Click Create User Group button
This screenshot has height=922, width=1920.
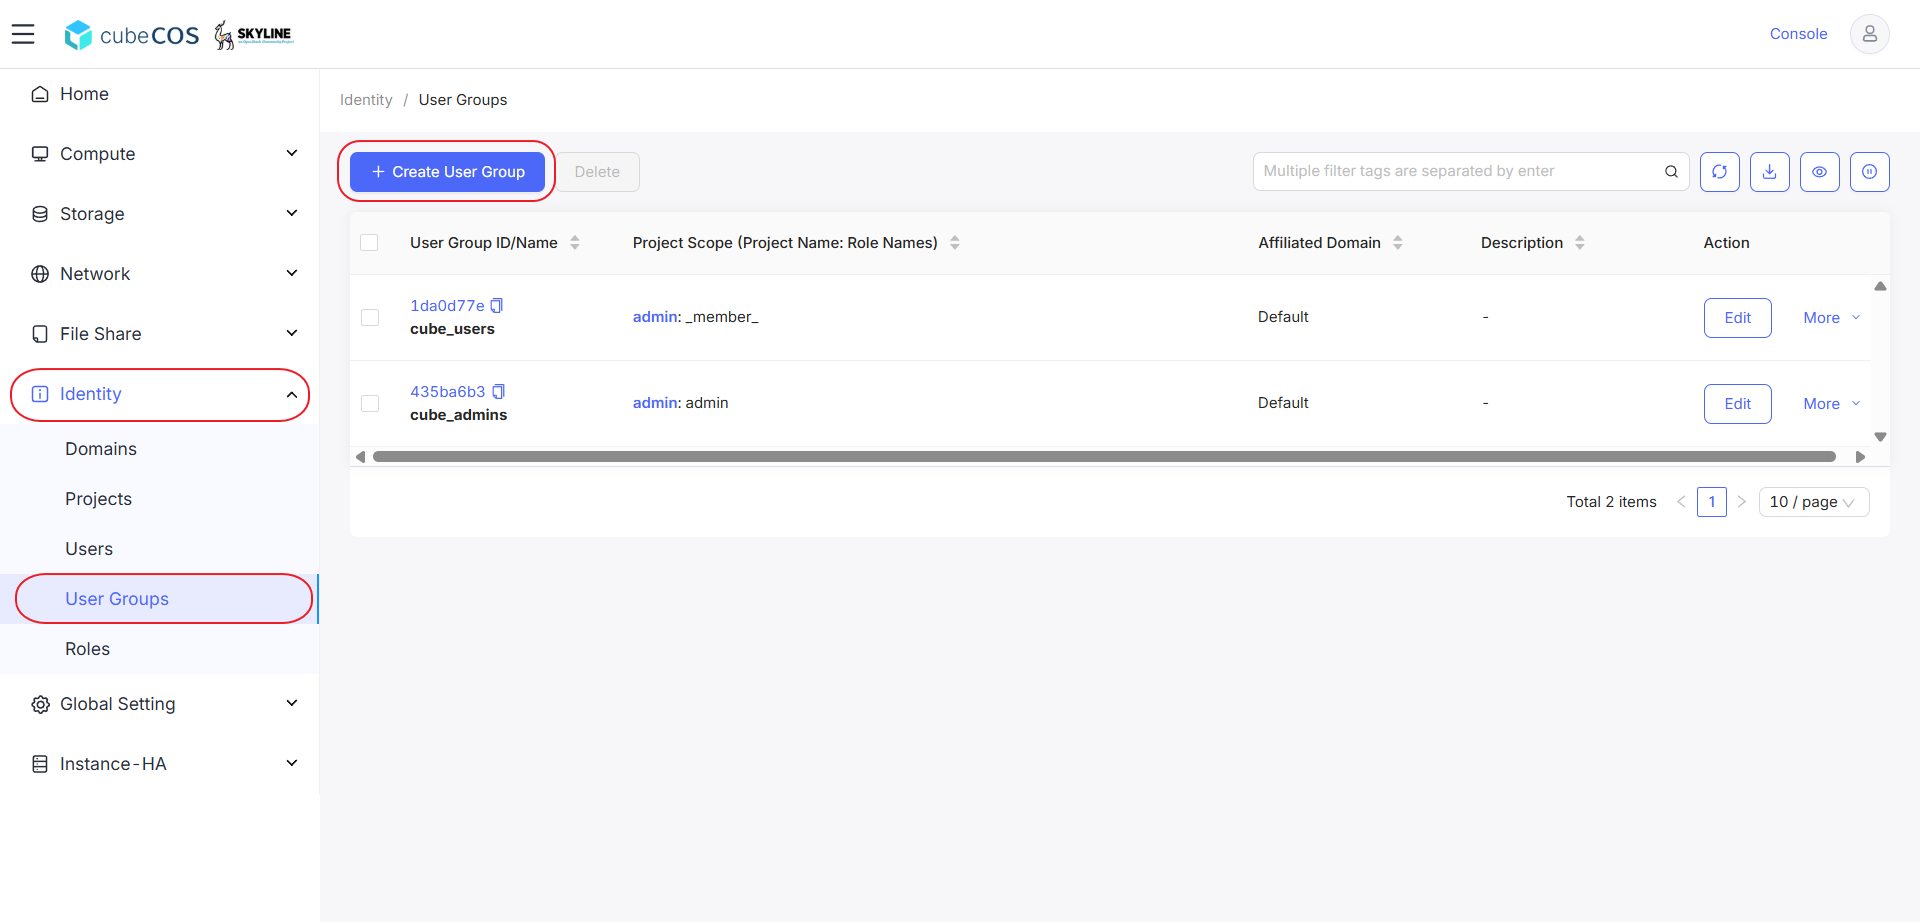[447, 172]
